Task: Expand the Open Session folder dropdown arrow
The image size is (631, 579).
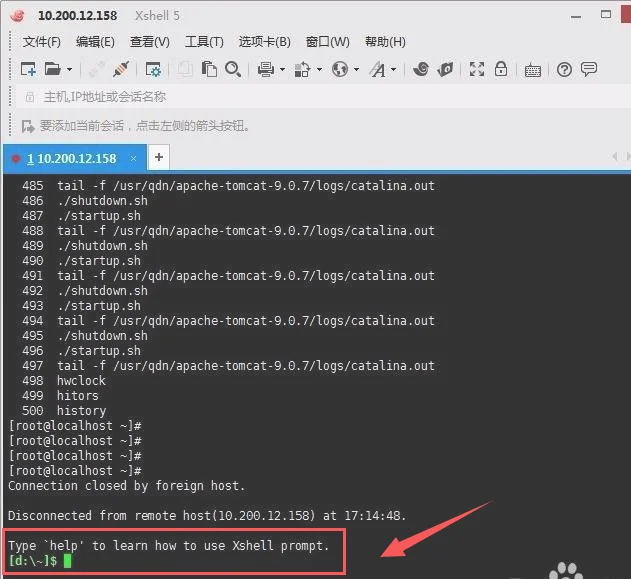Action: (x=70, y=70)
